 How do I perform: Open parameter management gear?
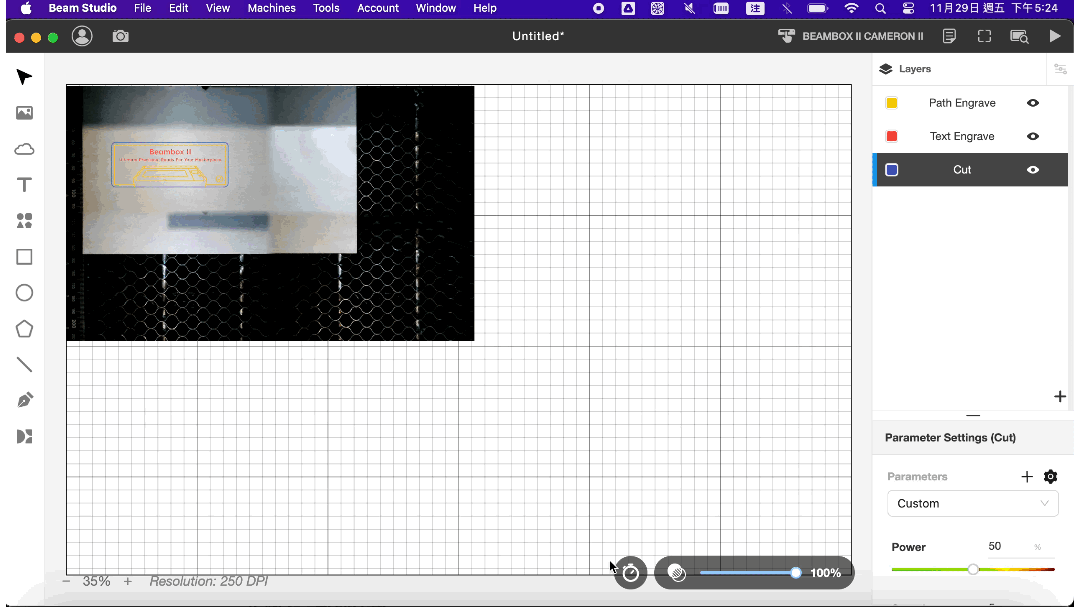point(1050,476)
